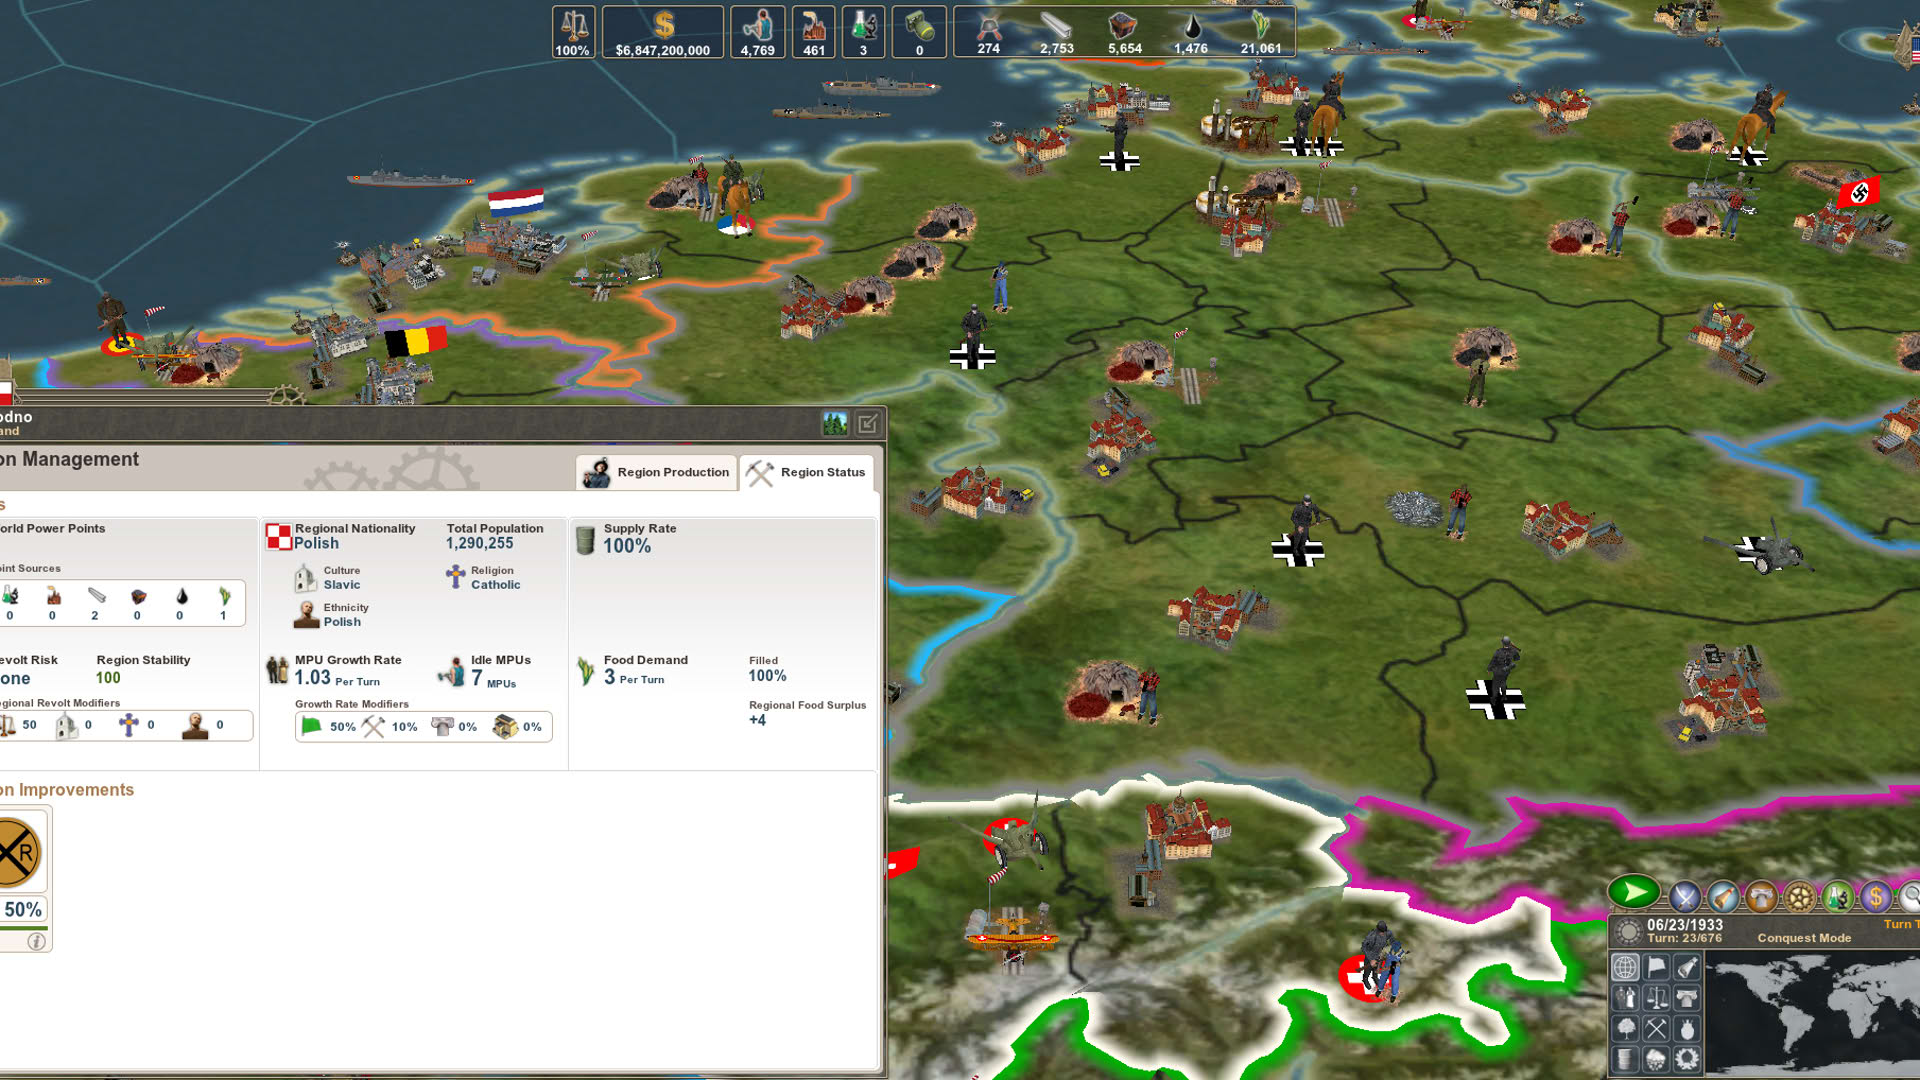
Task: Click the green End Turn arrow button
Action: pyautogui.click(x=1634, y=891)
